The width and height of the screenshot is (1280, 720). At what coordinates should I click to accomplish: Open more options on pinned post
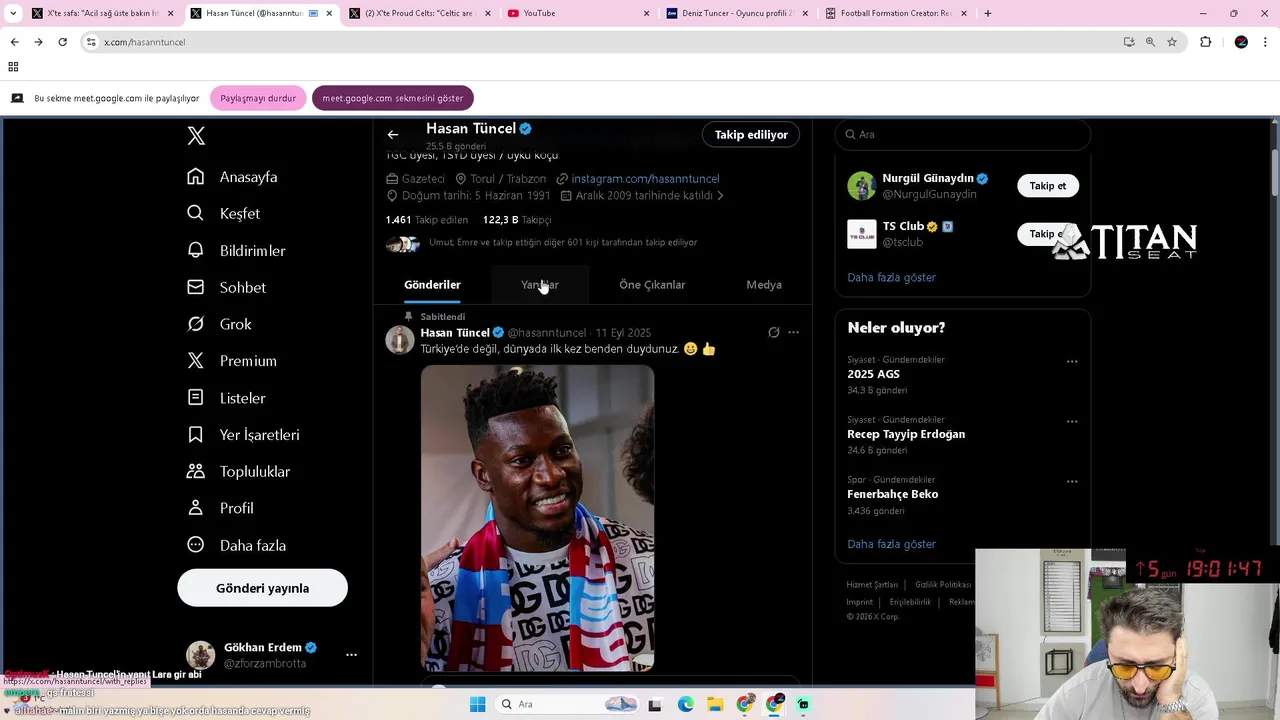point(793,332)
